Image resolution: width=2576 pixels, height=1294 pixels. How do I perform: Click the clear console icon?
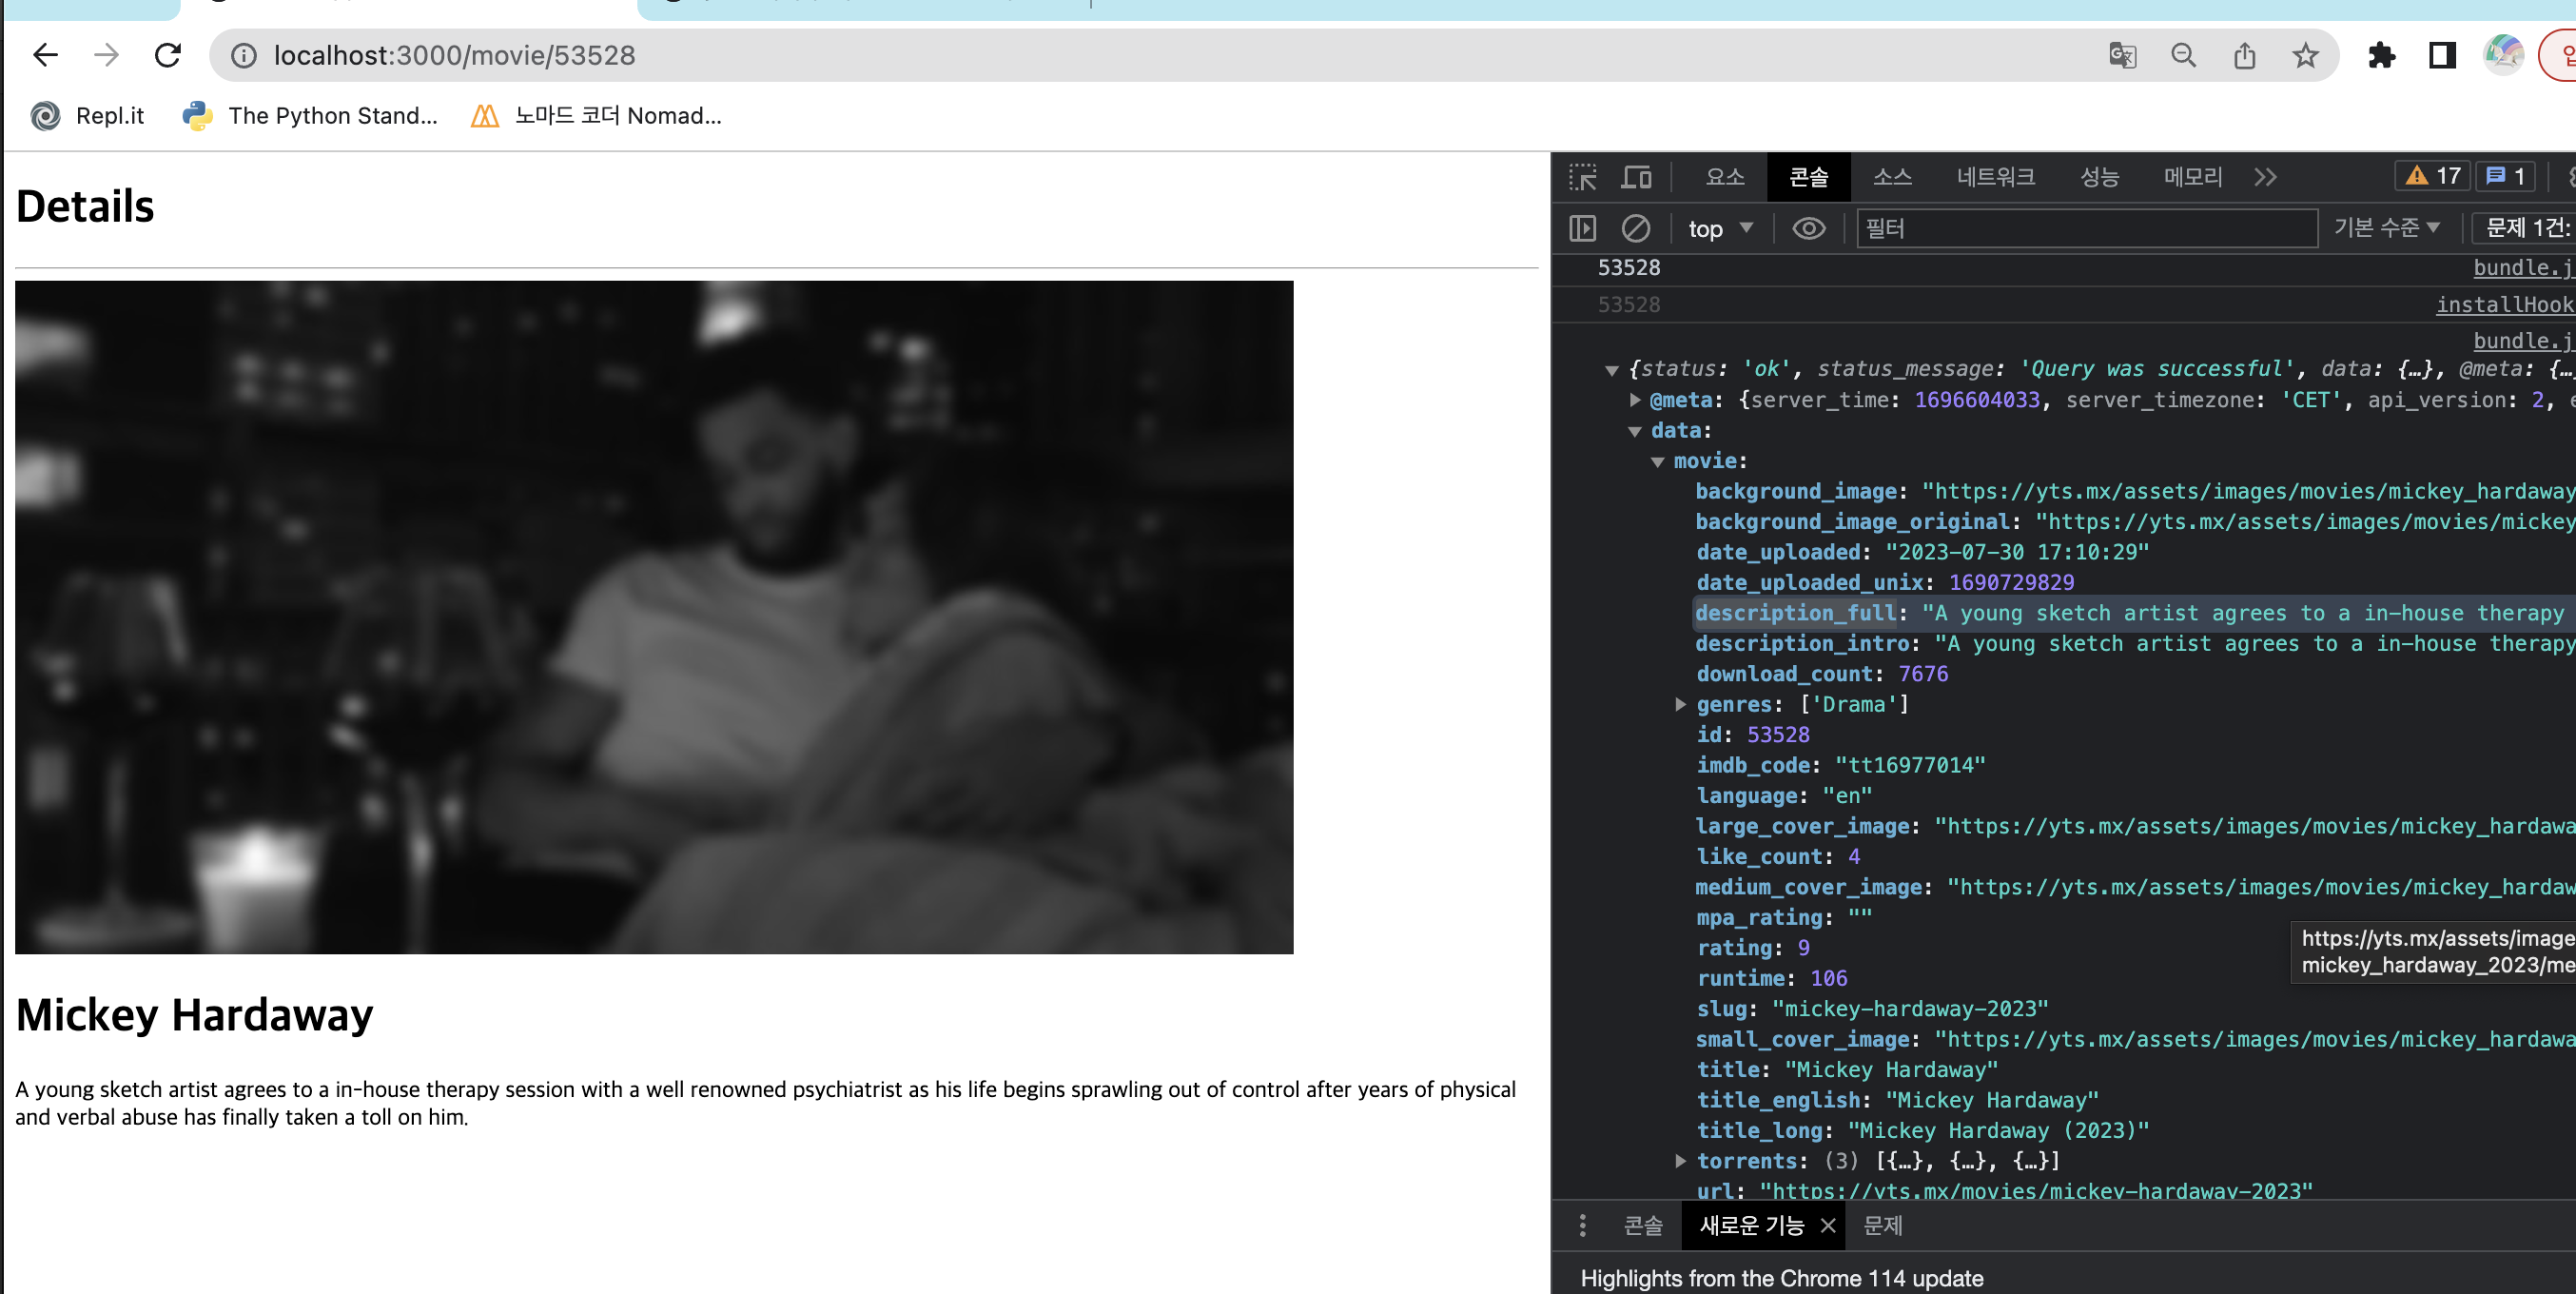[x=1635, y=229]
